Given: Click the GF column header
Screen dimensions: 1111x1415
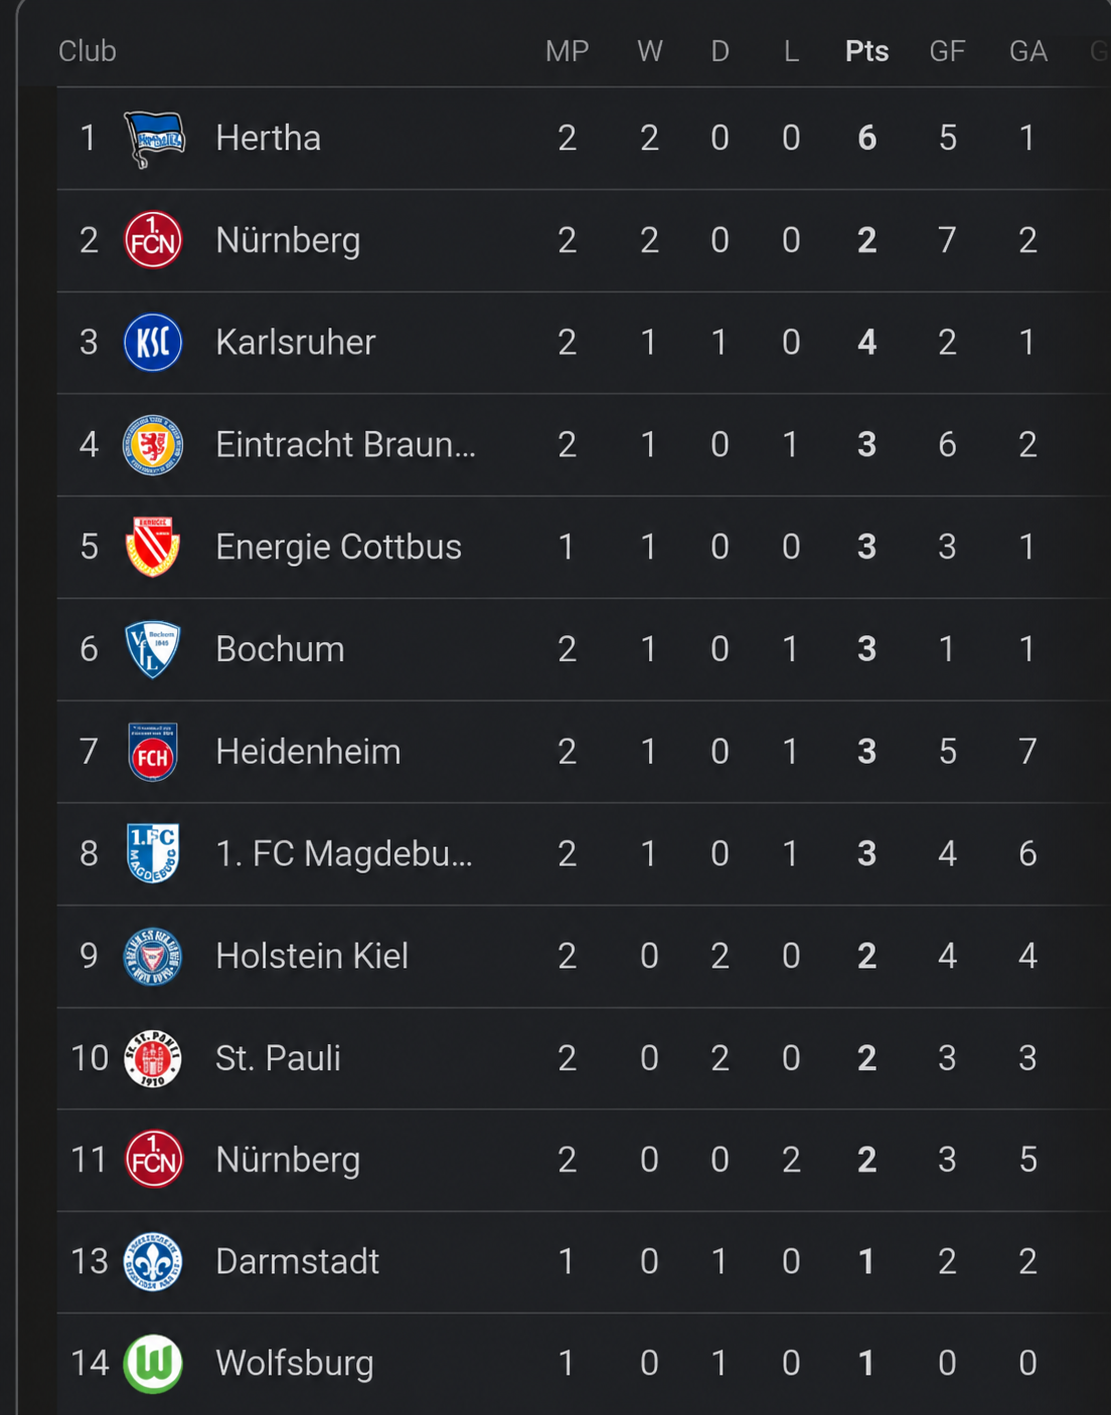Looking at the screenshot, I should pyautogui.click(x=947, y=51).
